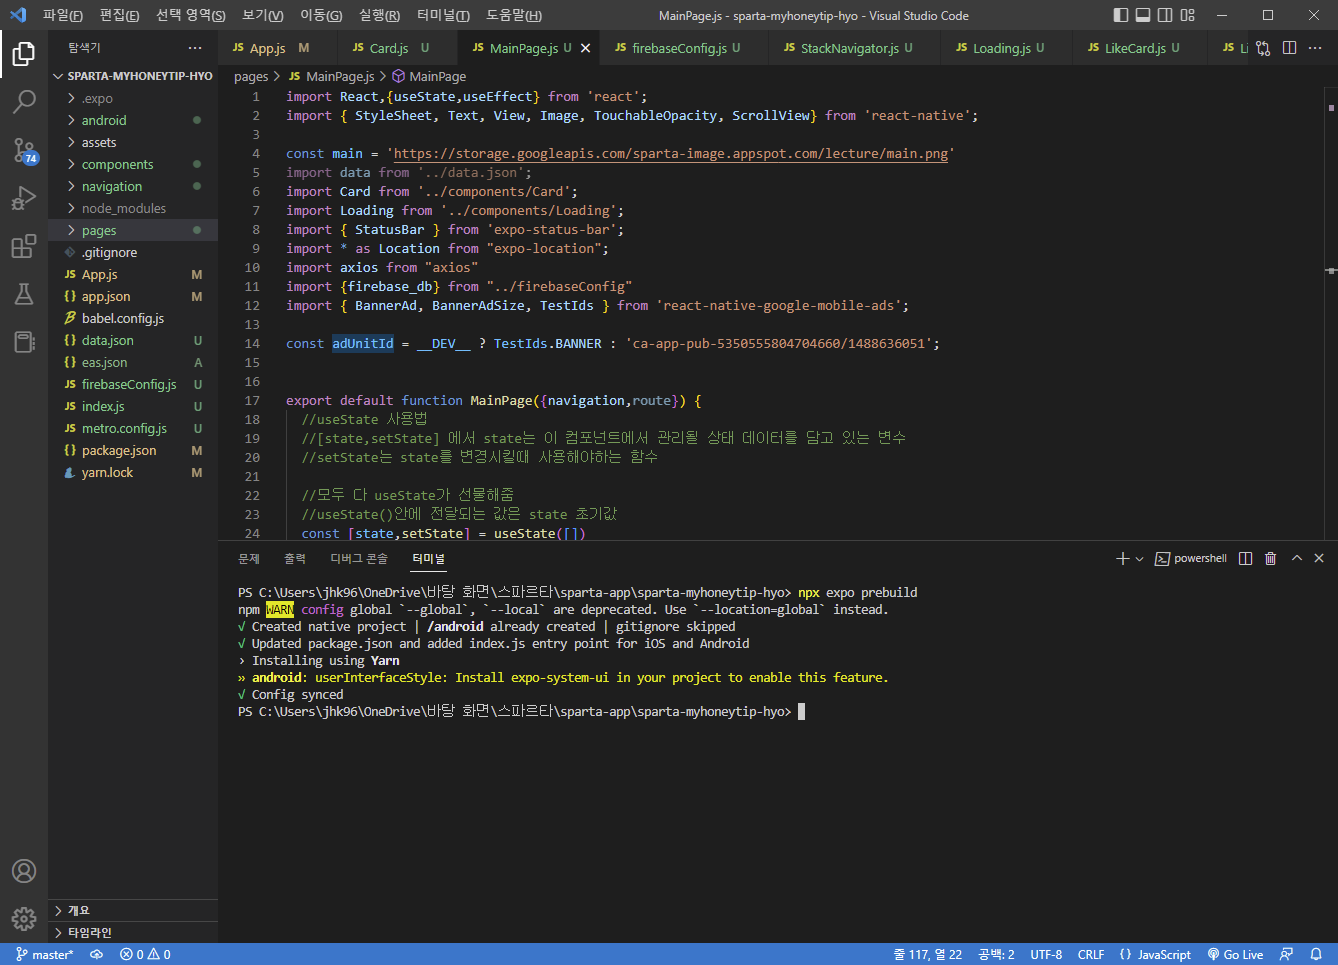Viewport: 1338px width, 965px height.
Task: Open the 터미널(T) menu
Action: point(443,15)
